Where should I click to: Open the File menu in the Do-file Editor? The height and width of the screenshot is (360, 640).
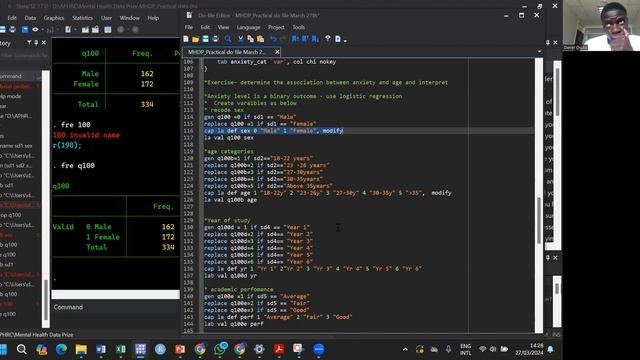[x=189, y=27]
